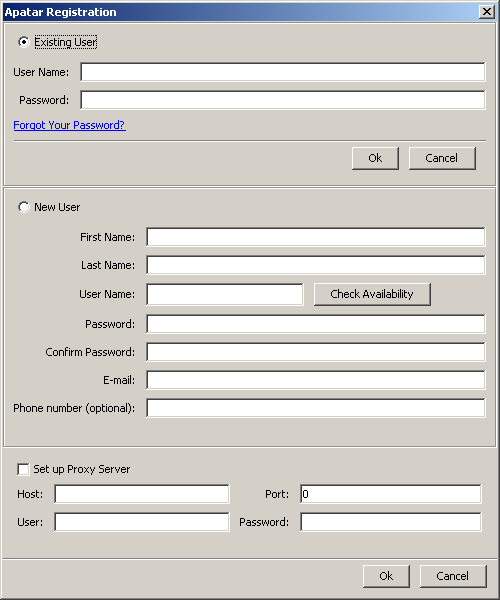Click into the First Name field
The image size is (500, 600).
click(x=316, y=237)
